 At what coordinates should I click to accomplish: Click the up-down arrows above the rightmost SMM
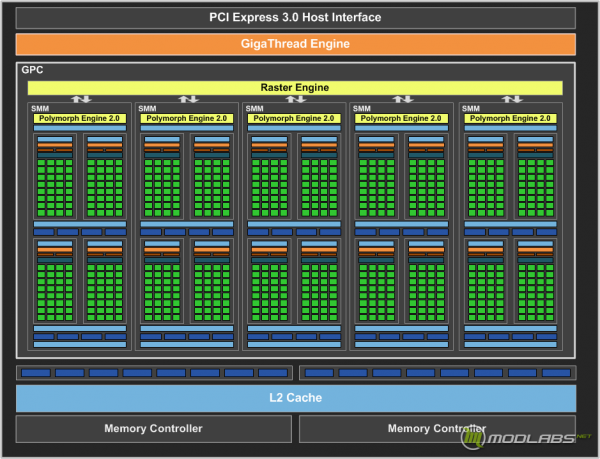(512, 99)
